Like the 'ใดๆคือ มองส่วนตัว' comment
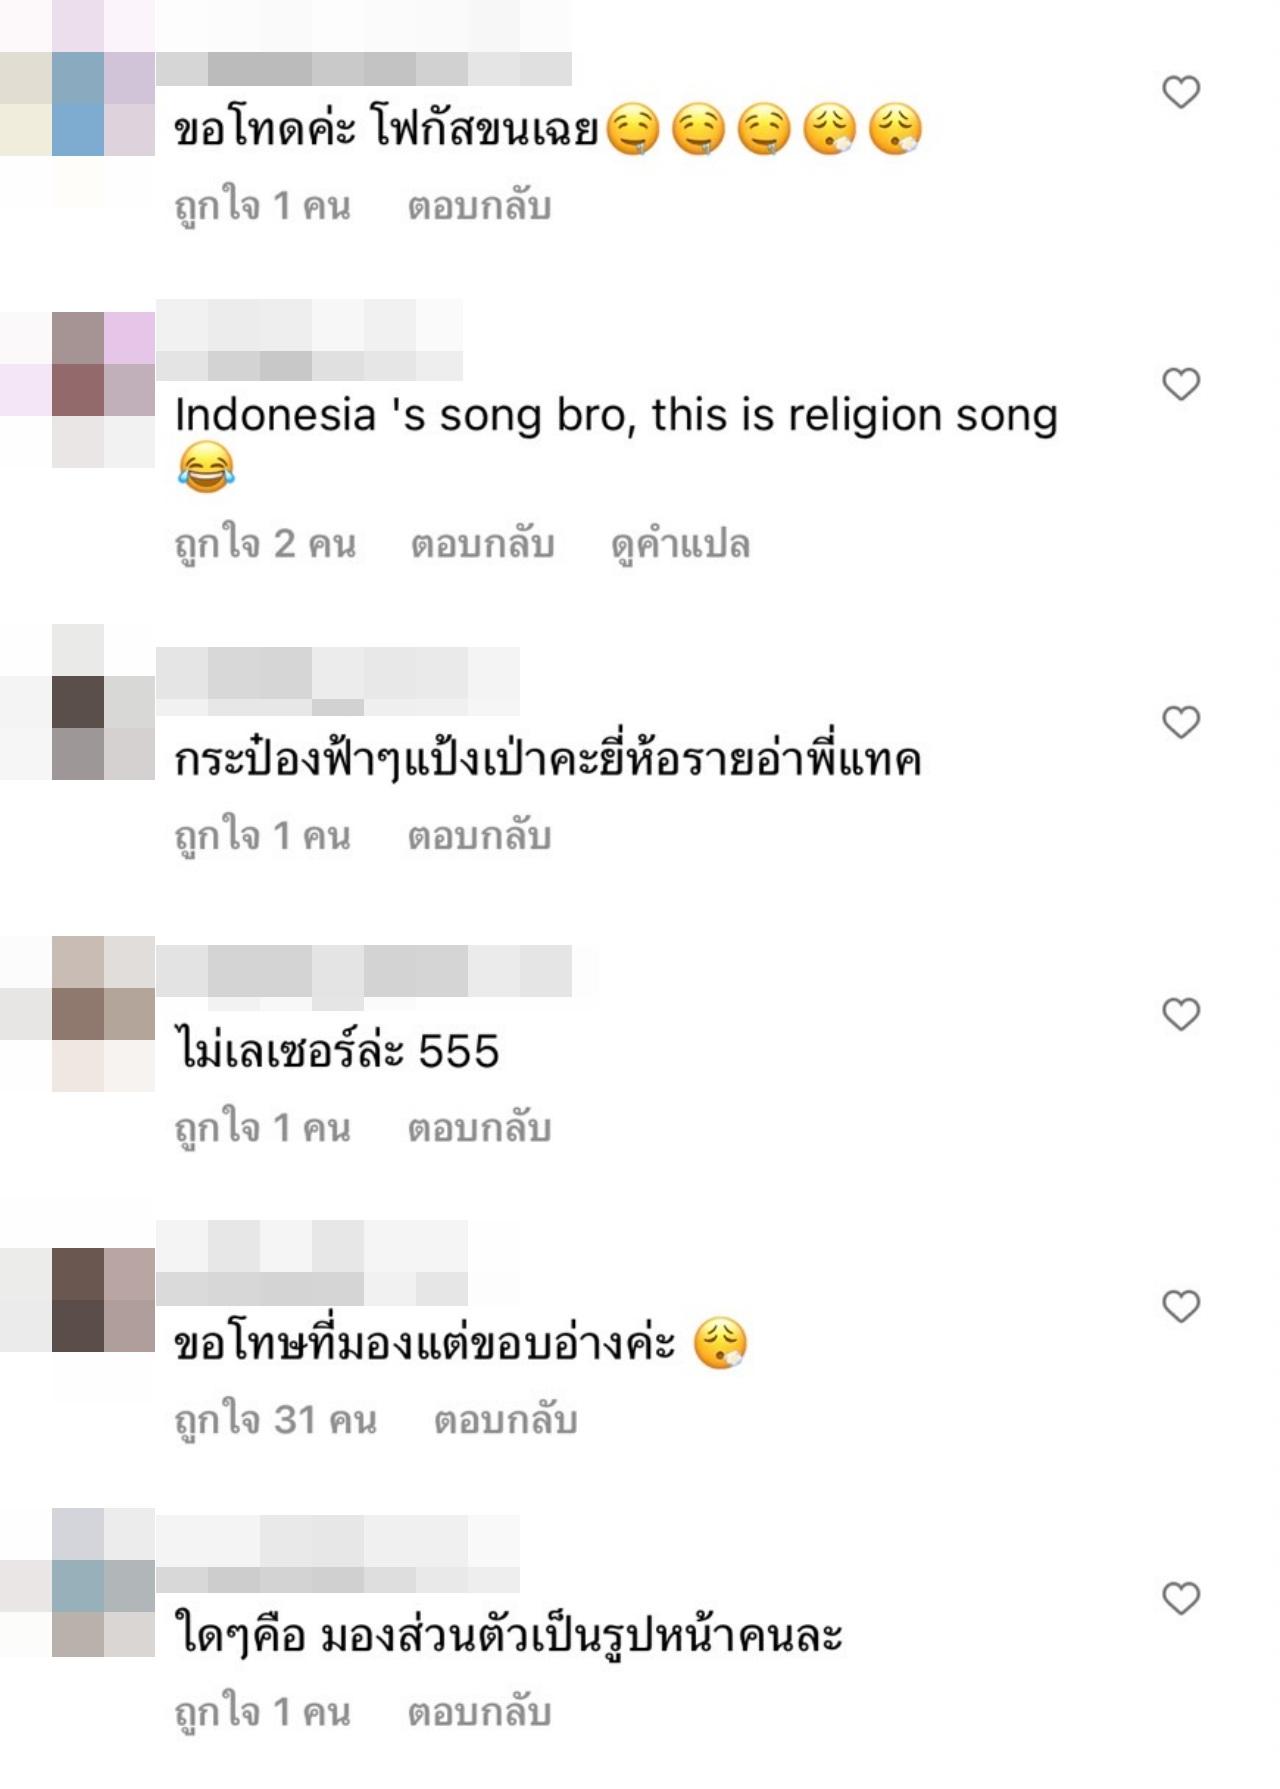Screen dimensions: 1280x1789 tap(1181, 1598)
